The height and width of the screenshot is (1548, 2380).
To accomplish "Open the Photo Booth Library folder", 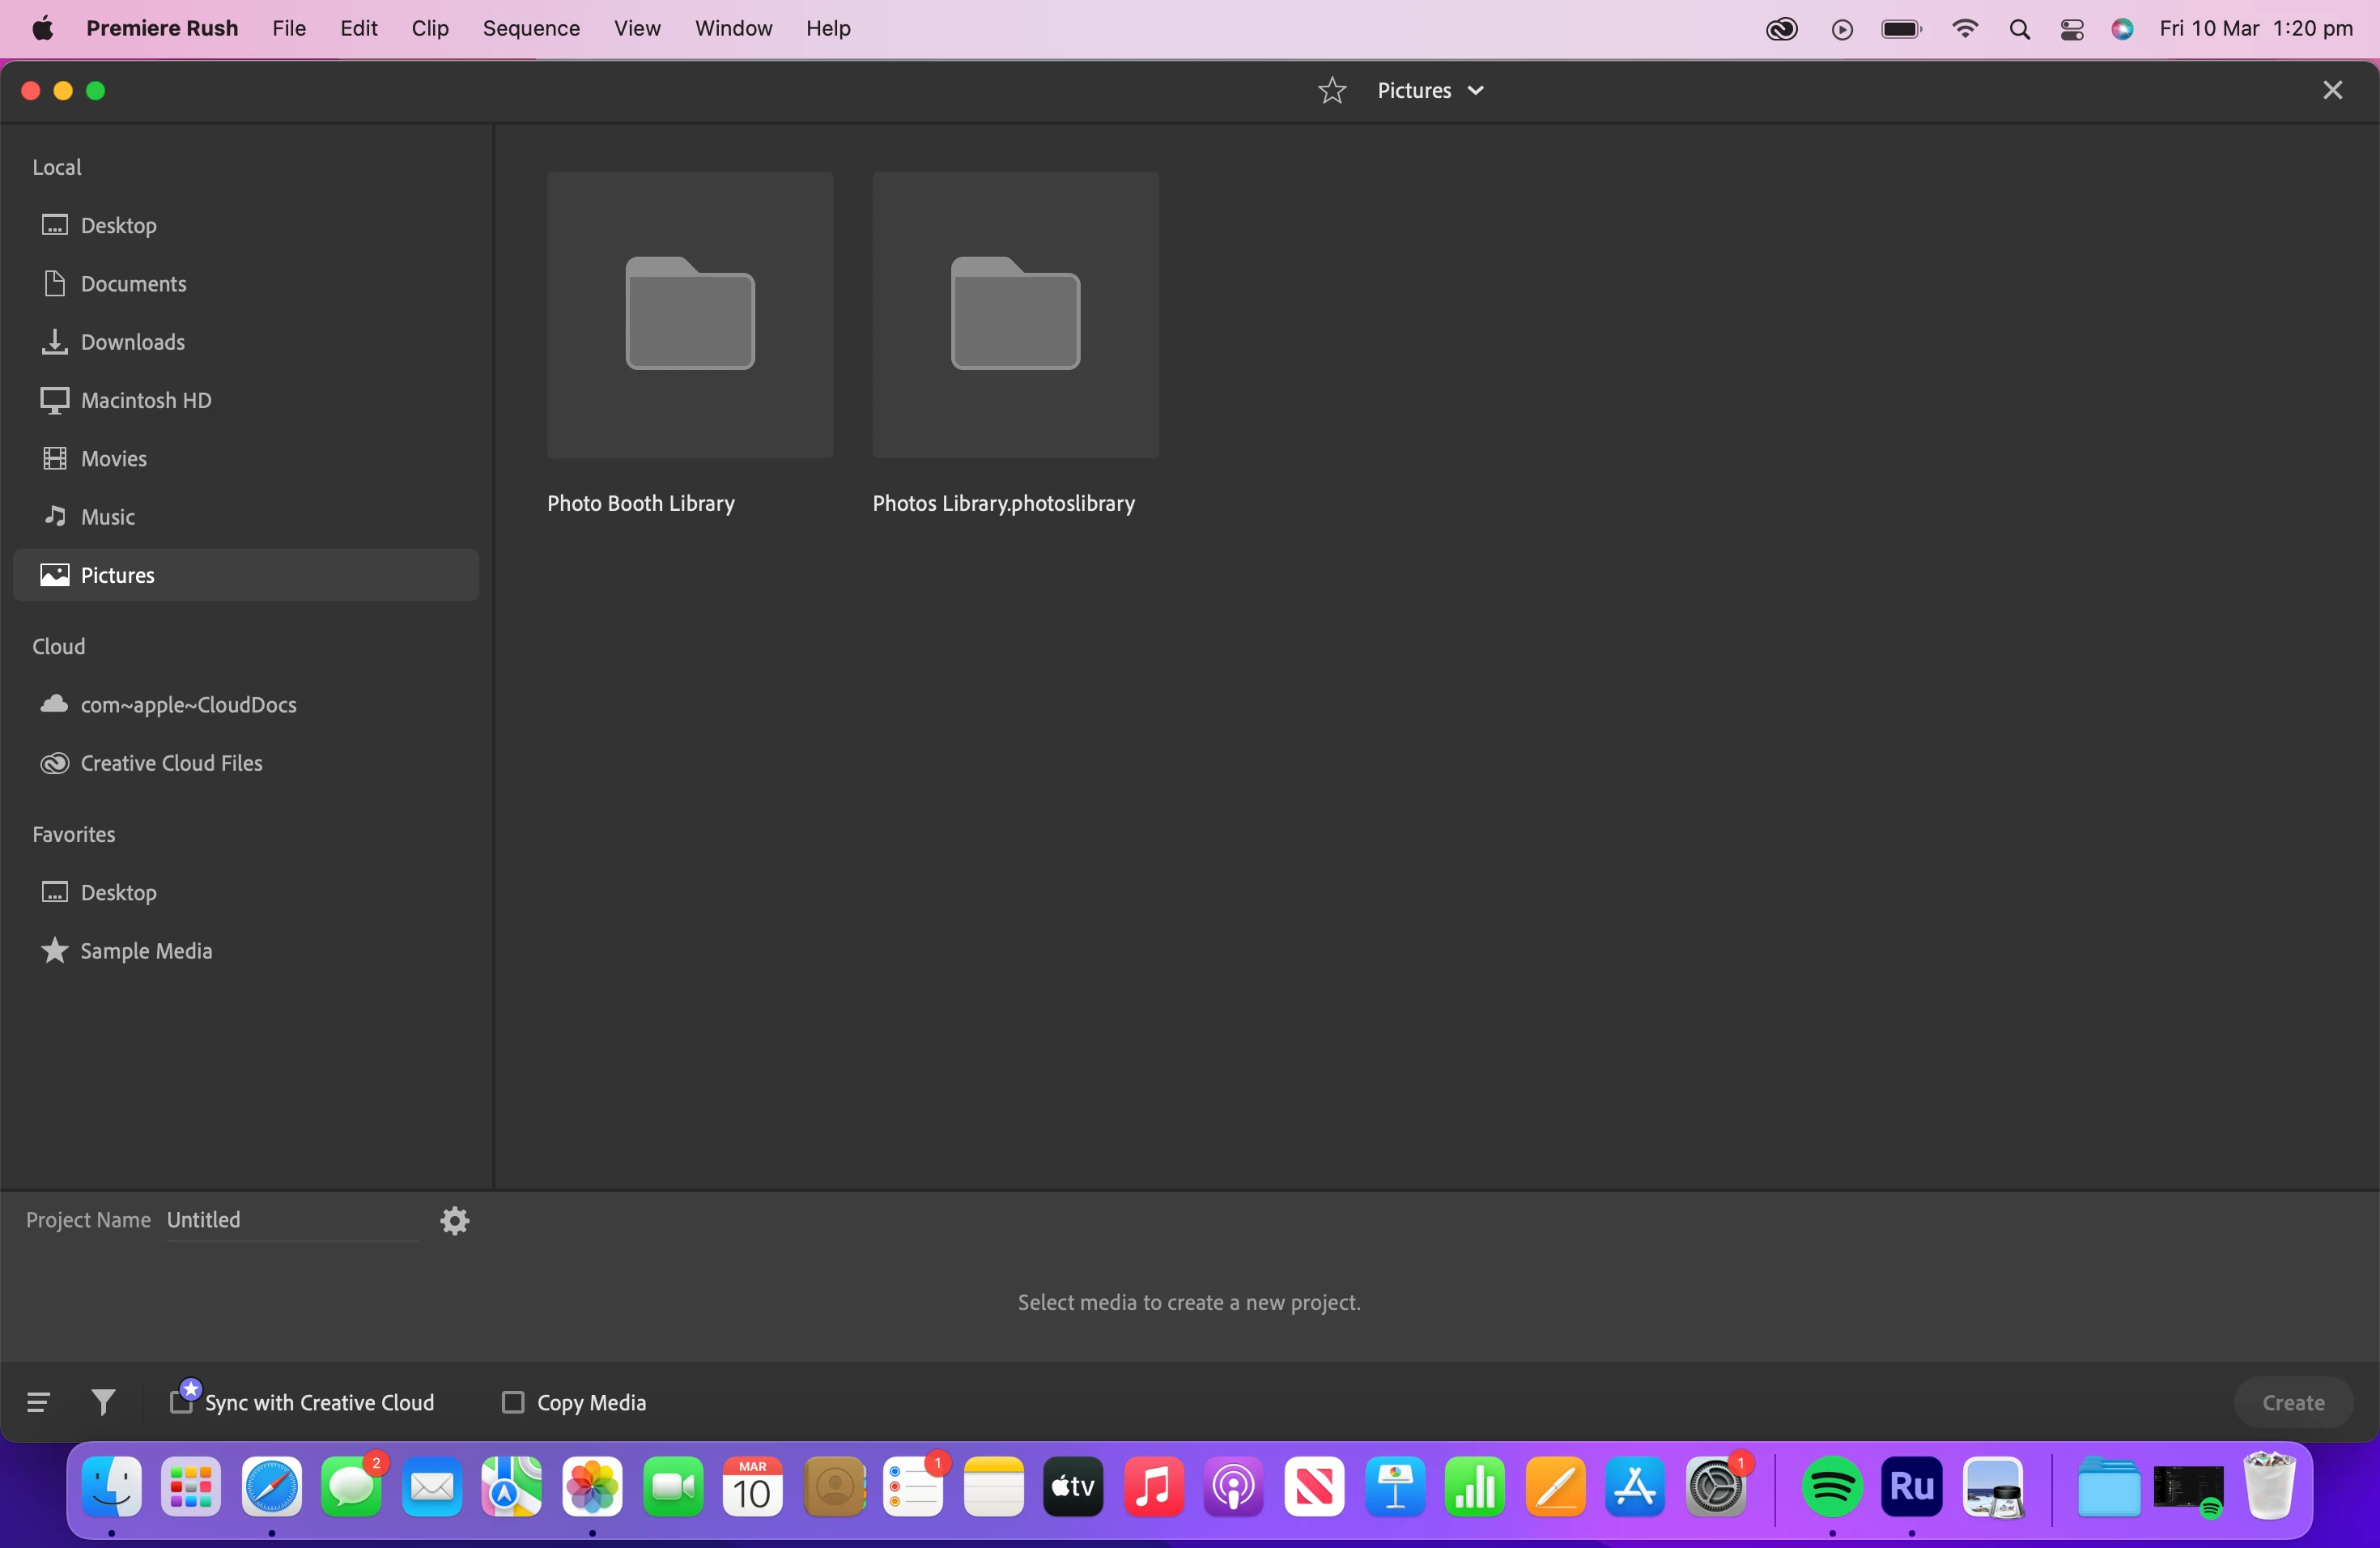I will tap(690, 315).
